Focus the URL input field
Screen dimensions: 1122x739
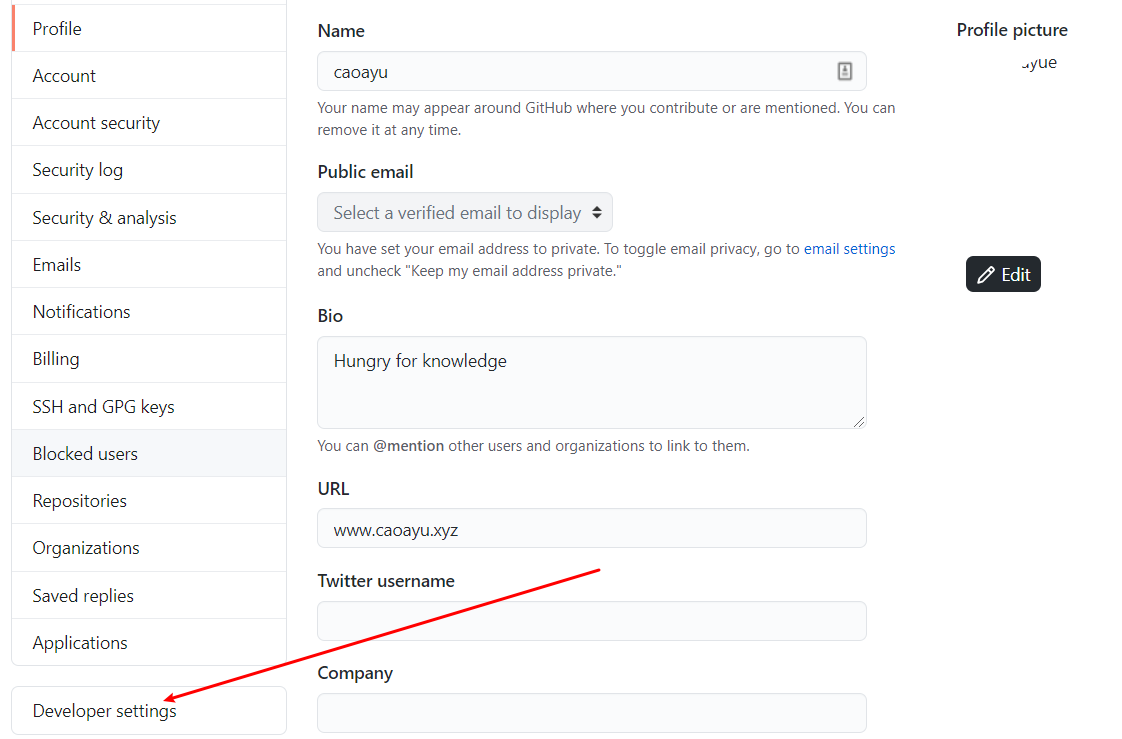(591, 529)
